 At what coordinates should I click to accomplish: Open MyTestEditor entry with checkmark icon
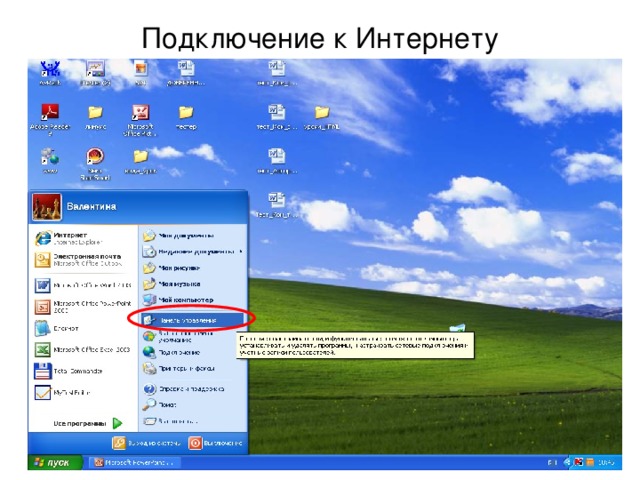tap(63, 393)
